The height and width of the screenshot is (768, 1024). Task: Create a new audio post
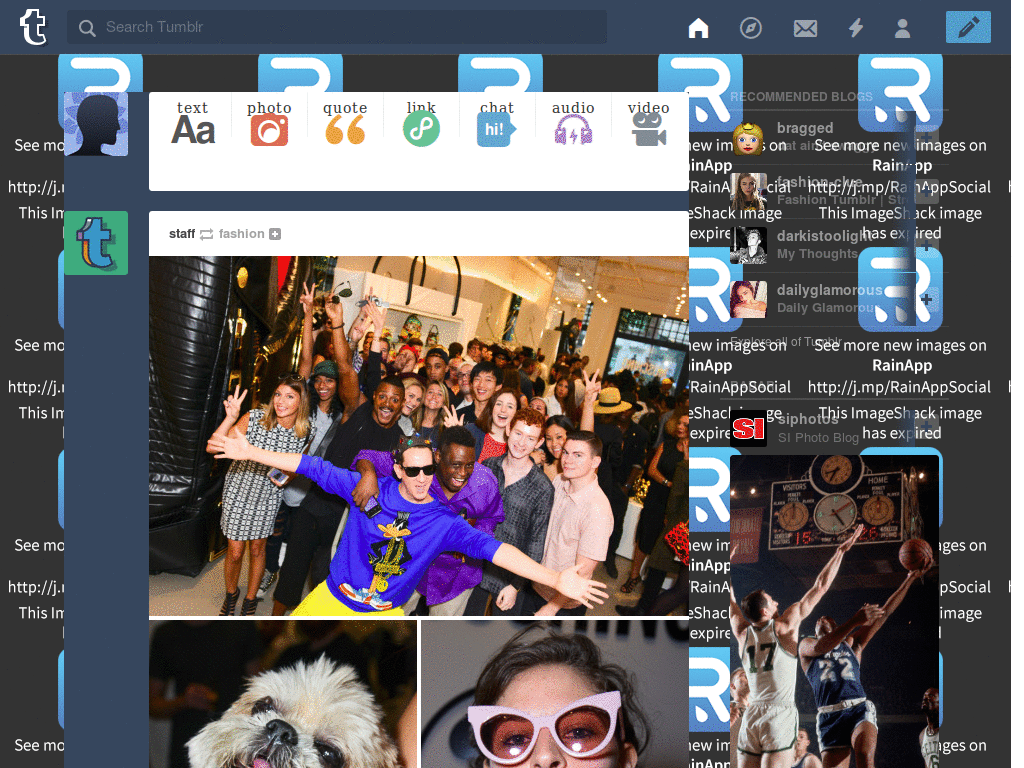tap(573, 123)
